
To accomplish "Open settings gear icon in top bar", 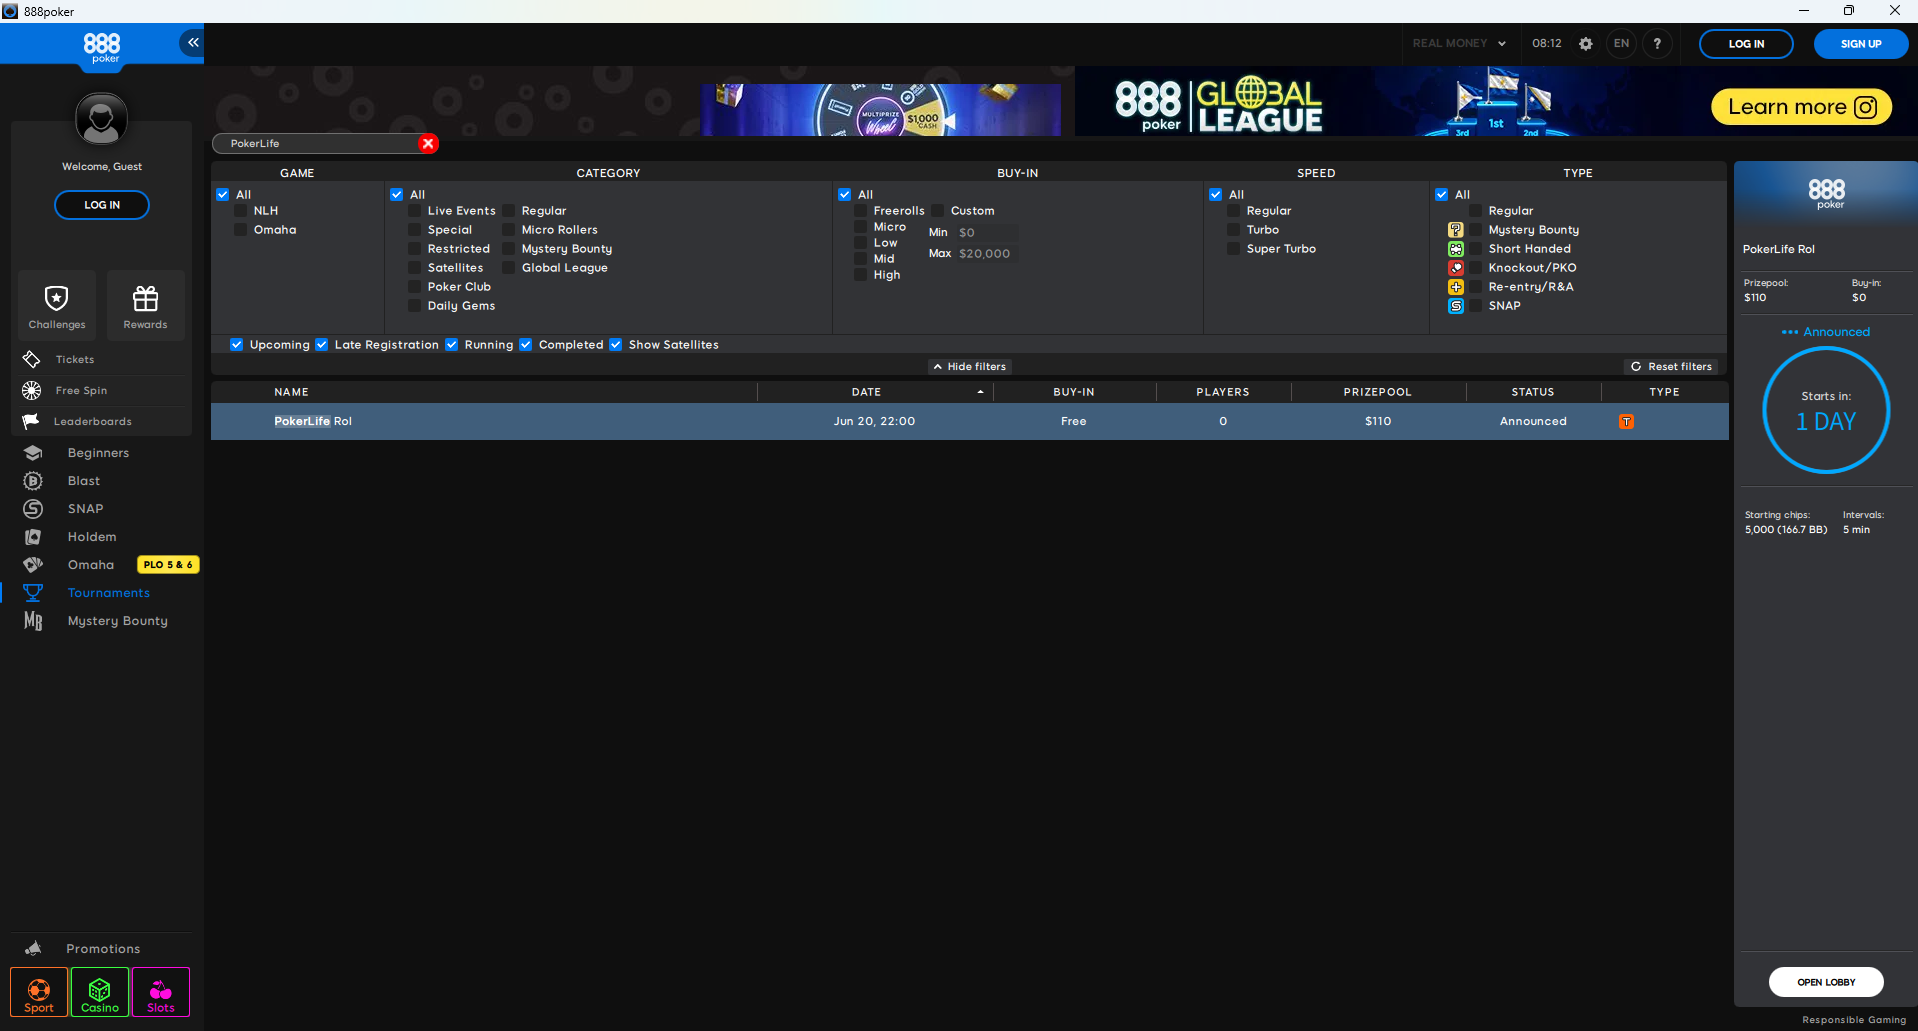I will pyautogui.click(x=1585, y=44).
